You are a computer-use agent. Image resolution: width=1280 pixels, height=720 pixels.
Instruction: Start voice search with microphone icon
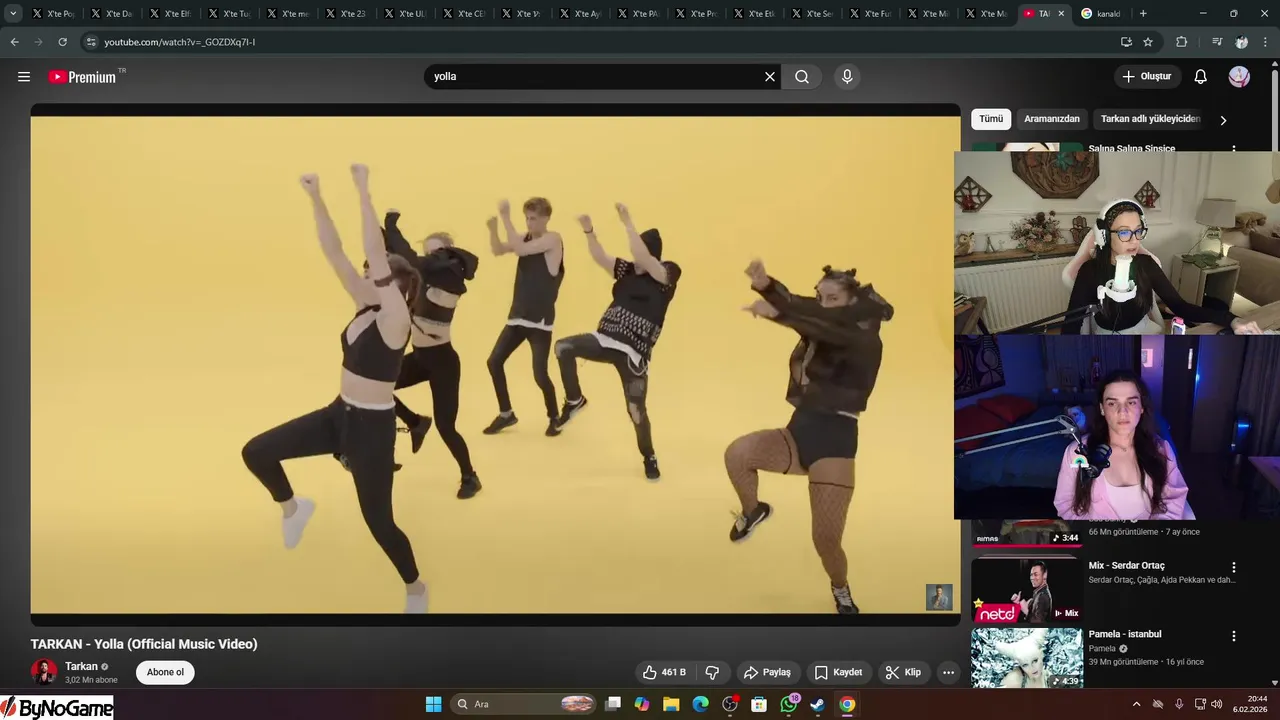click(847, 77)
